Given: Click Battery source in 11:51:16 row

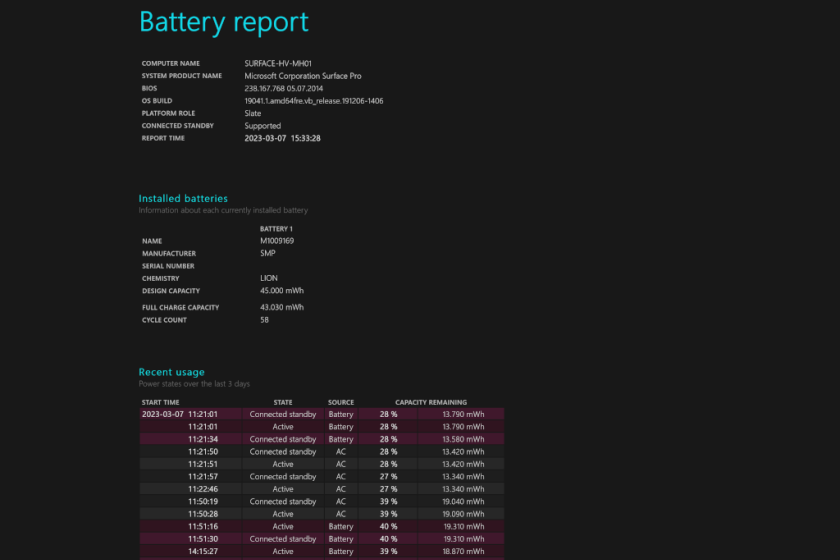Looking at the screenshot, I should [x=341, y=527].
